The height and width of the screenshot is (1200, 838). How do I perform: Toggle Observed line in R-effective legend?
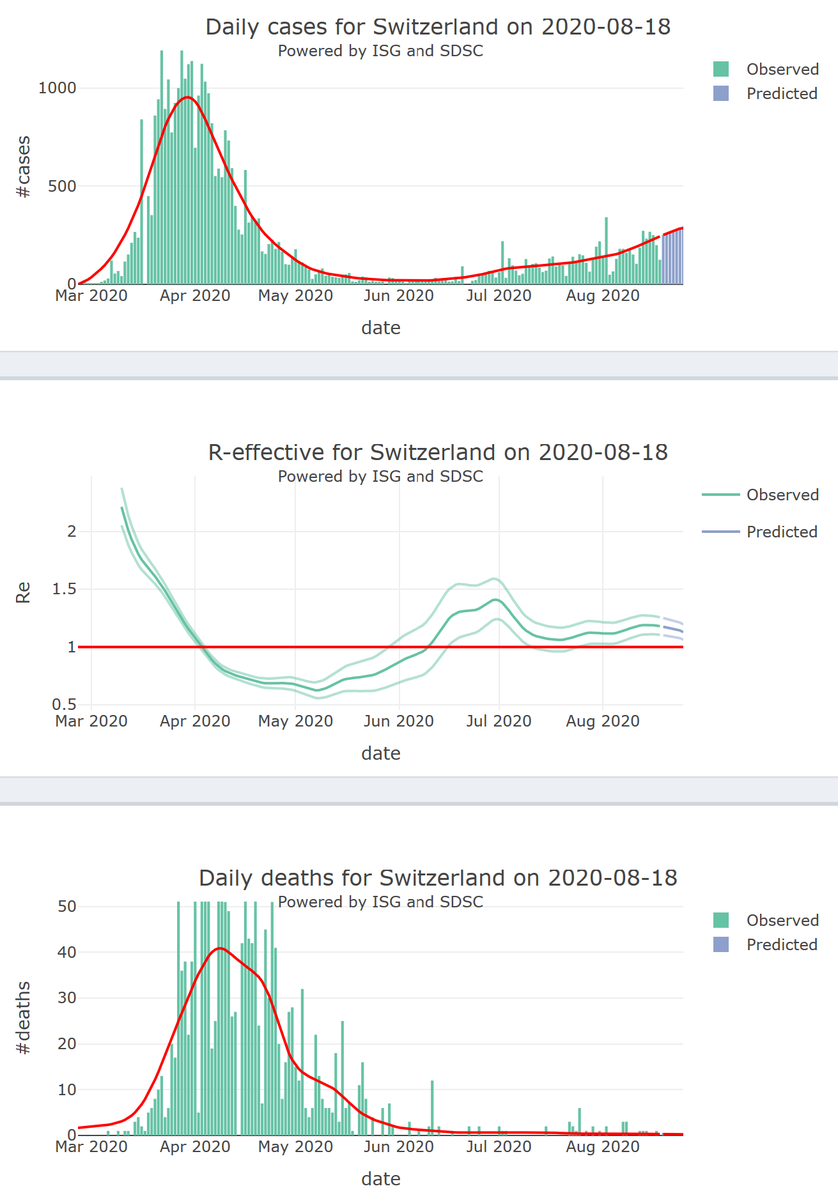point(761,495)
